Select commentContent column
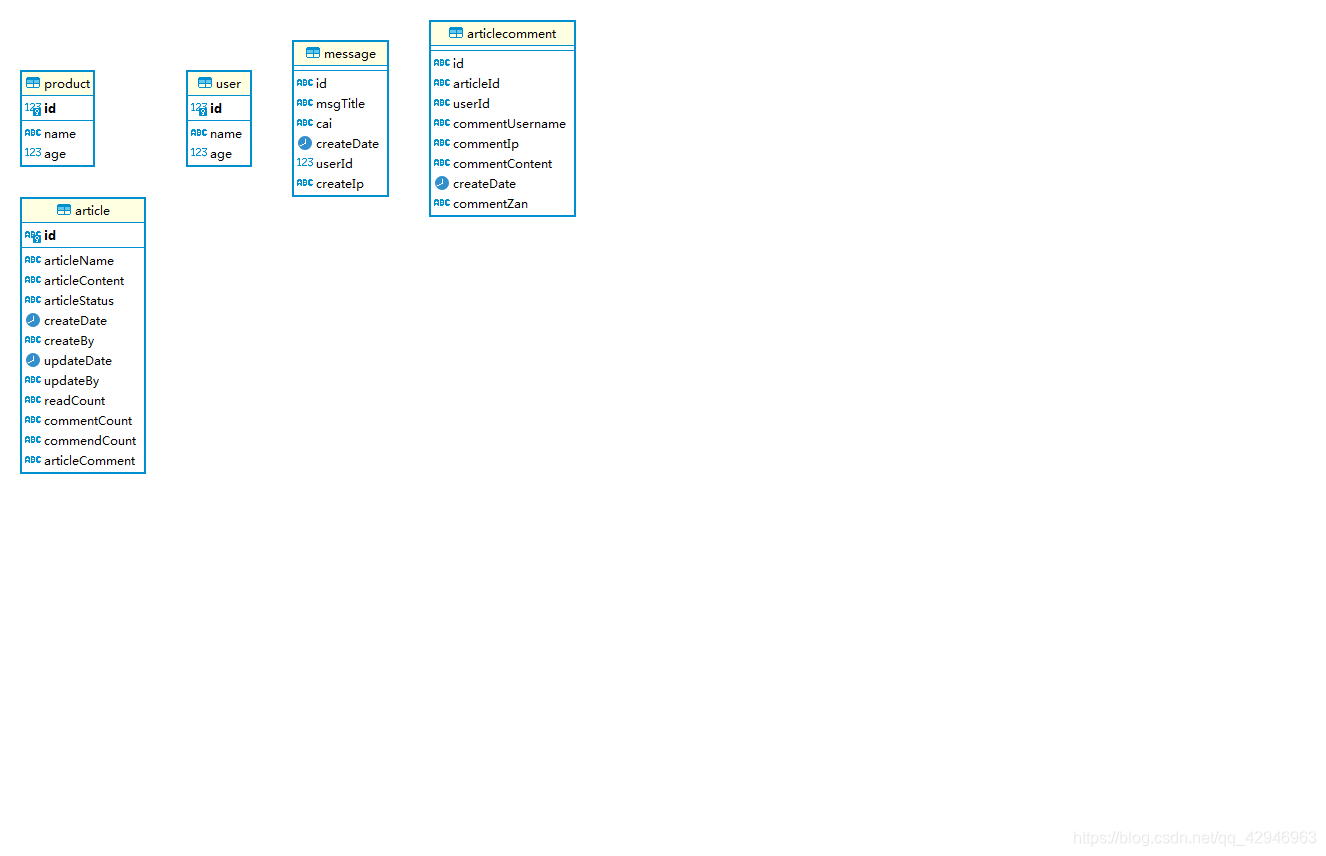Image resolution: width=1326 pixels, height=856 pixels. (x=502, y=163)
